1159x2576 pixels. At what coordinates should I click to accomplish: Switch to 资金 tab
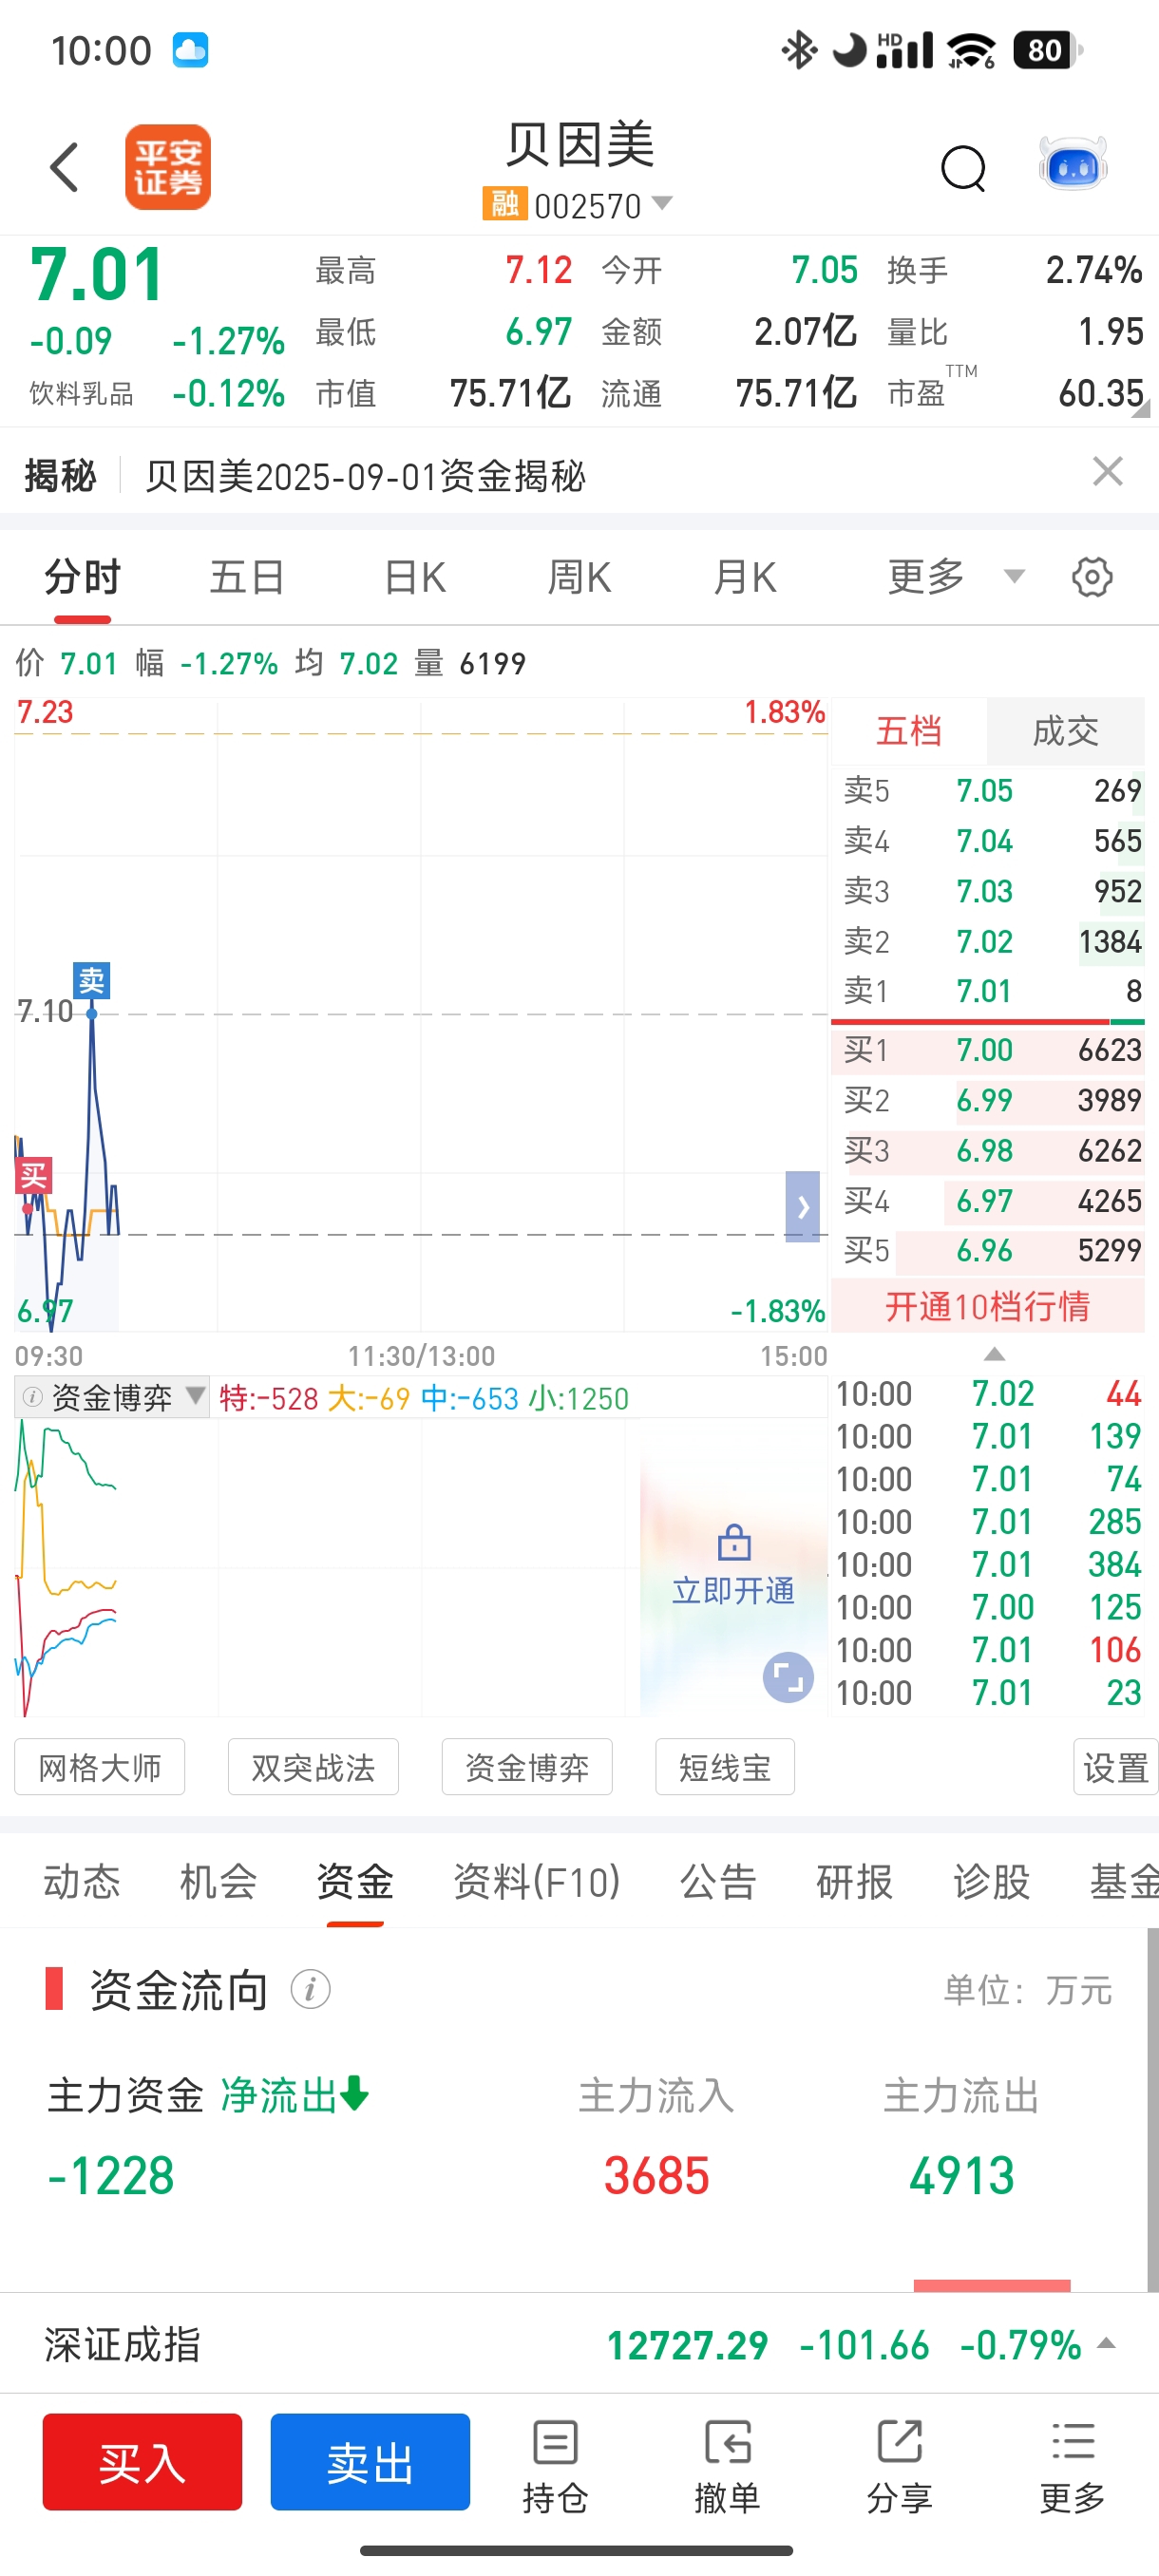pos(355,1881)
